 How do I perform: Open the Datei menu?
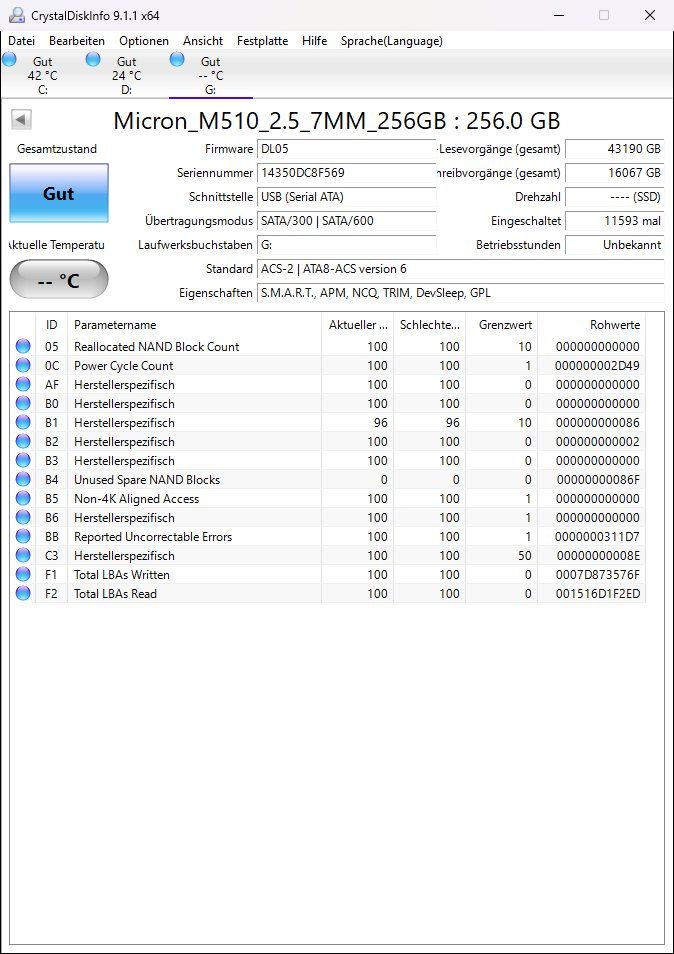coord(21,41)
